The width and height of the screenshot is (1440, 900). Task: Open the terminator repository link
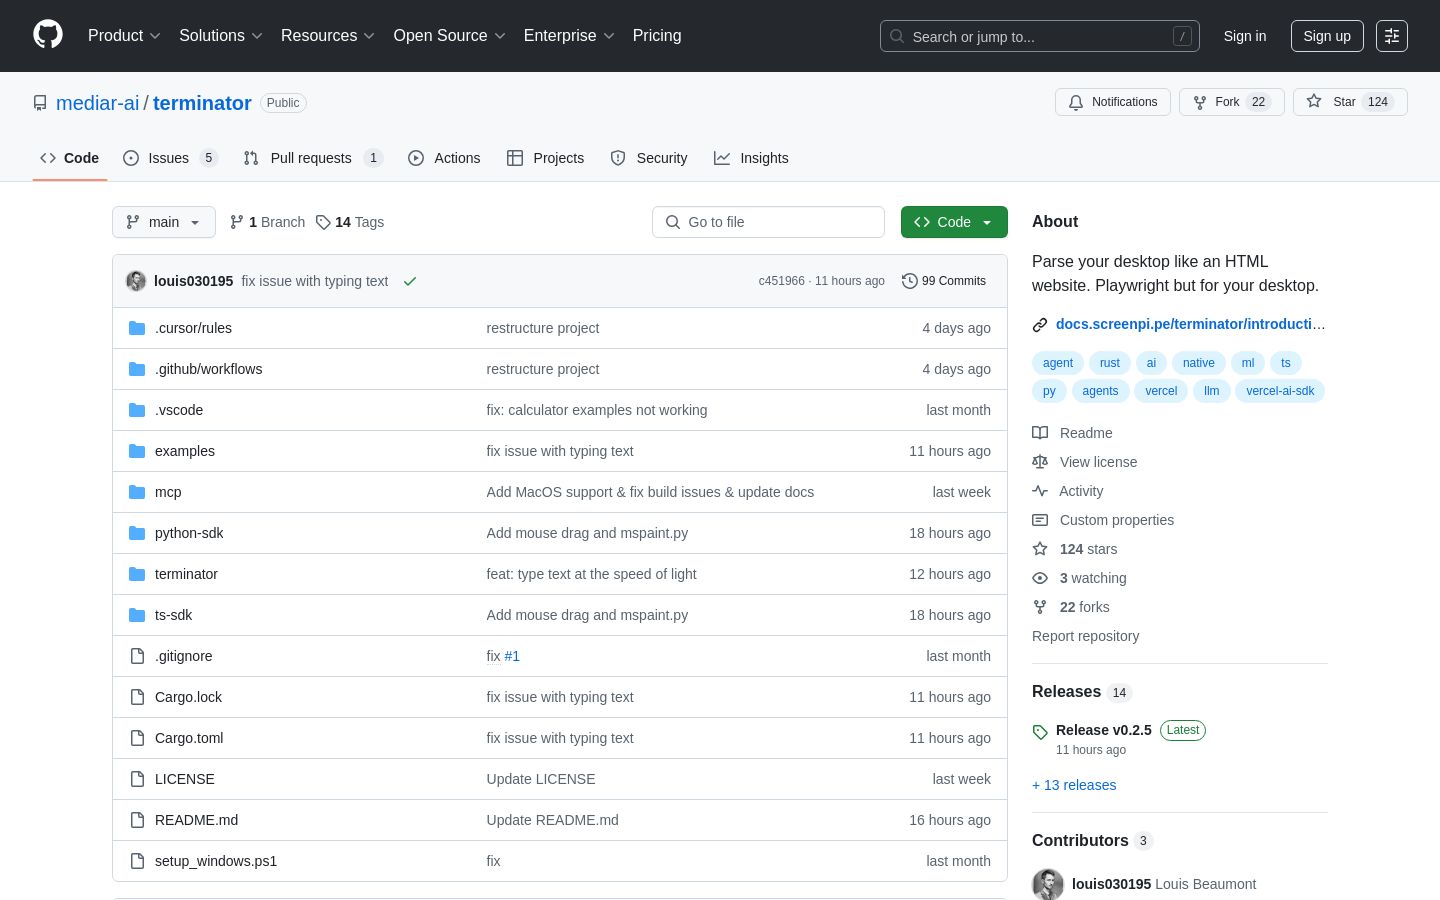[202, 103]
